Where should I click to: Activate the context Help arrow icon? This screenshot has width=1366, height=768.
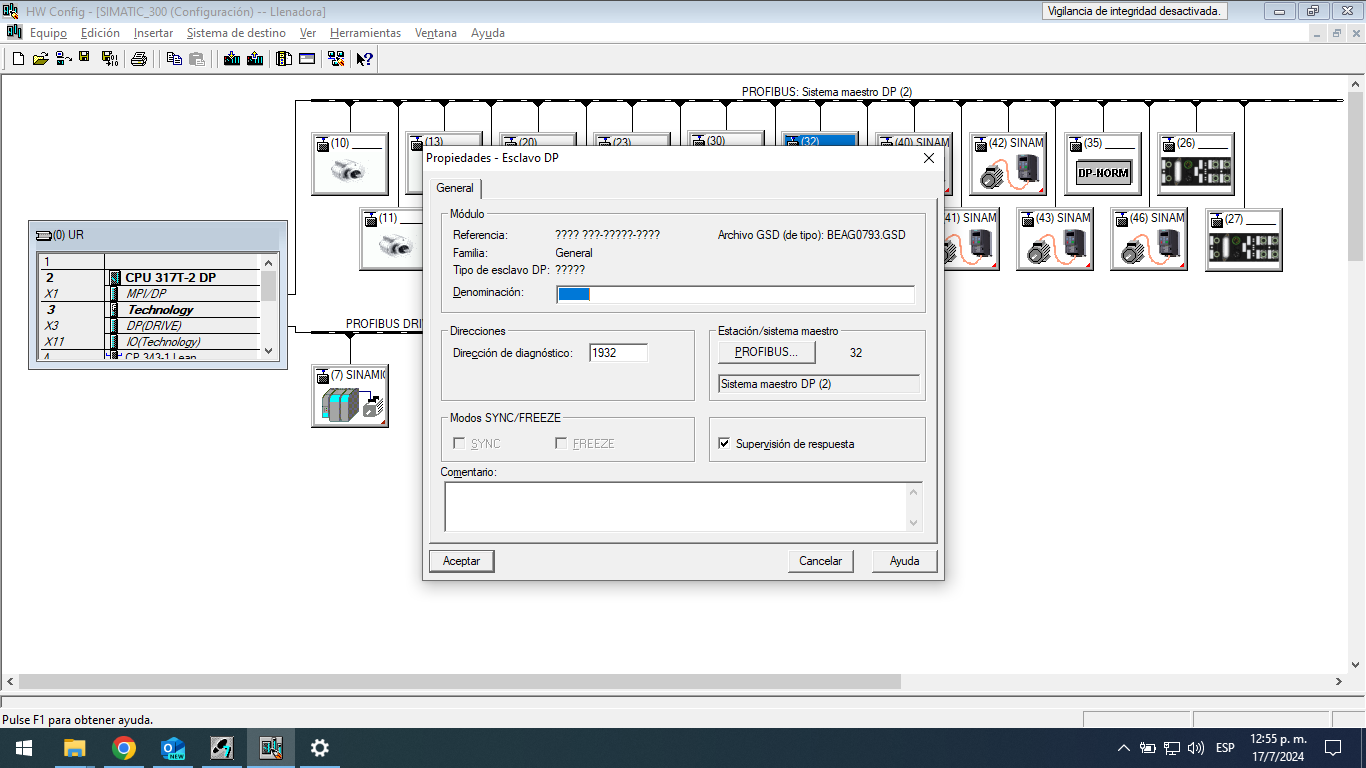click(x=365, y=59)
